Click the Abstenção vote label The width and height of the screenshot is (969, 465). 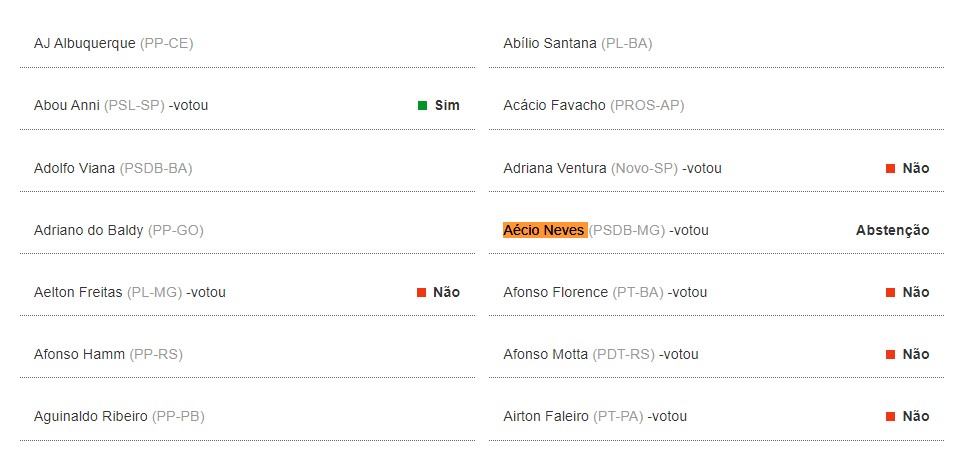(x=892, y=230)
